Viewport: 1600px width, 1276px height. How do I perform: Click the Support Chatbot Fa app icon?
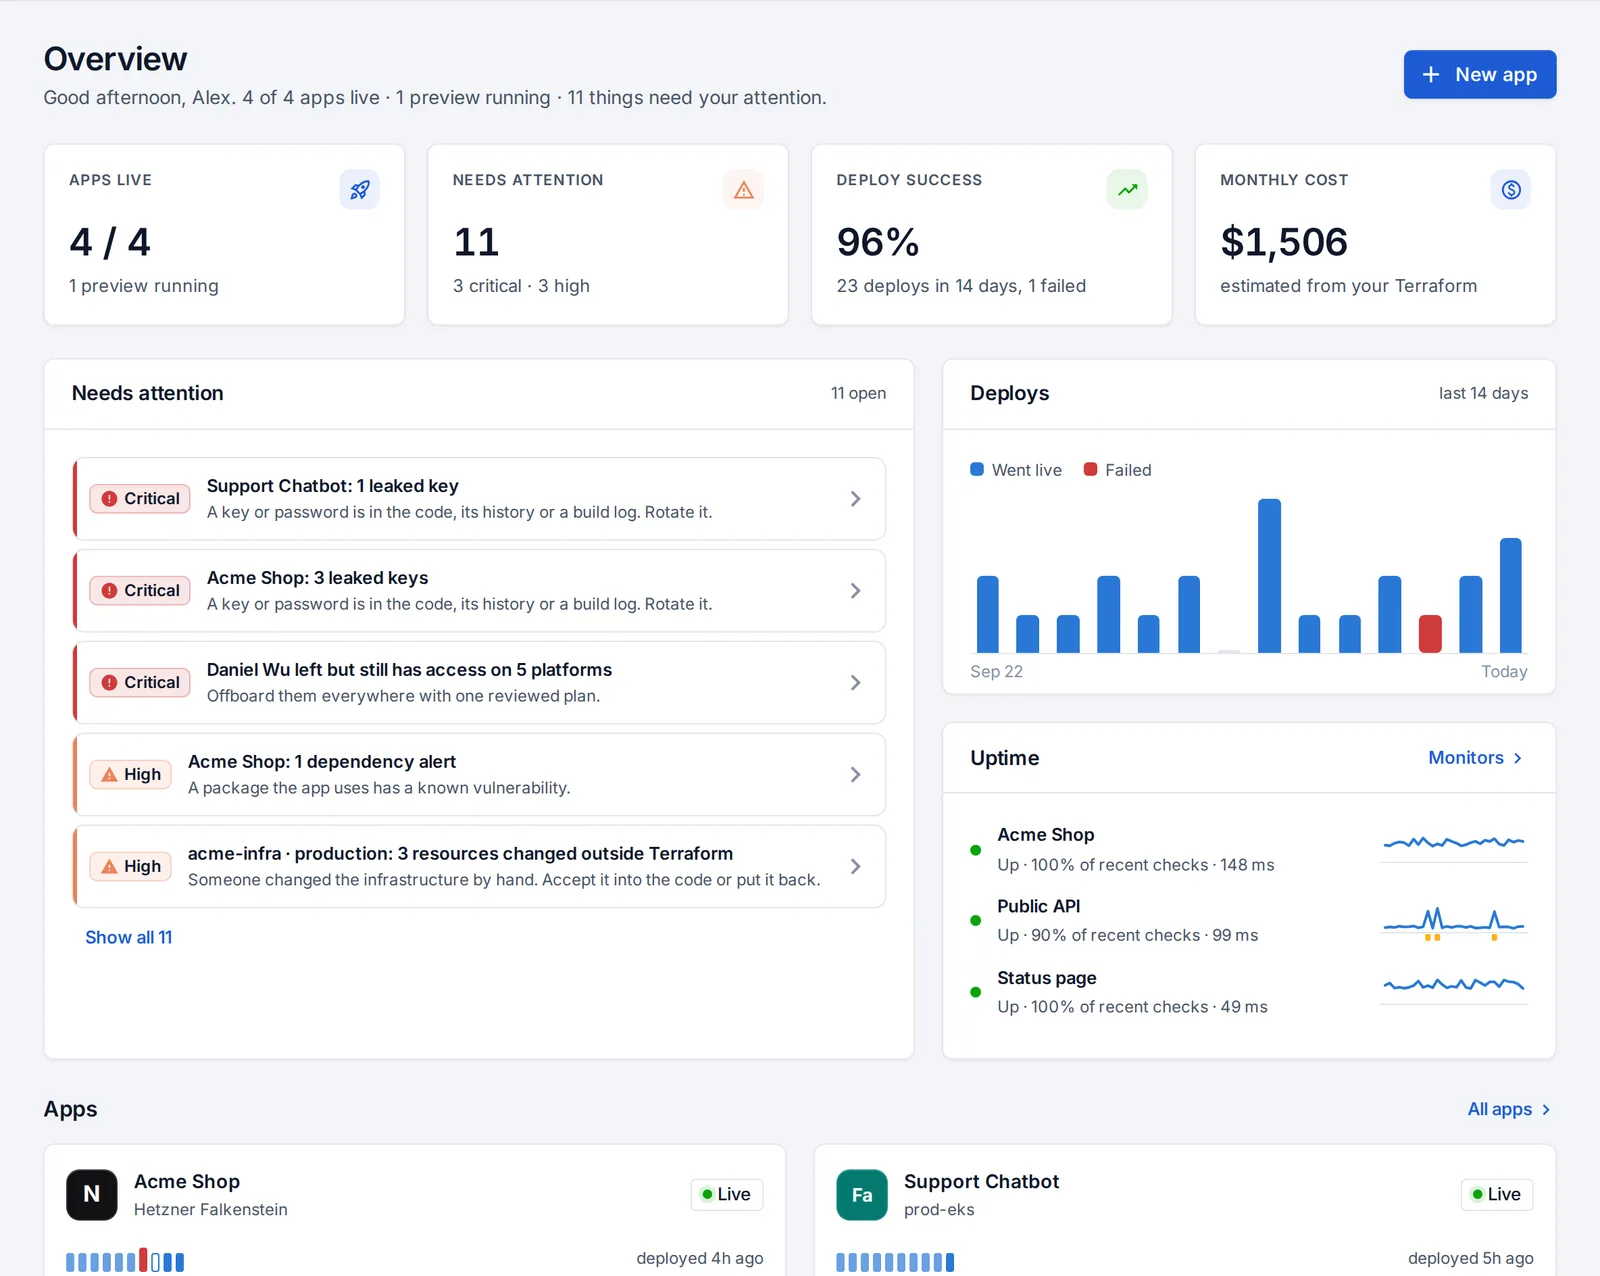coord(862,1195)
